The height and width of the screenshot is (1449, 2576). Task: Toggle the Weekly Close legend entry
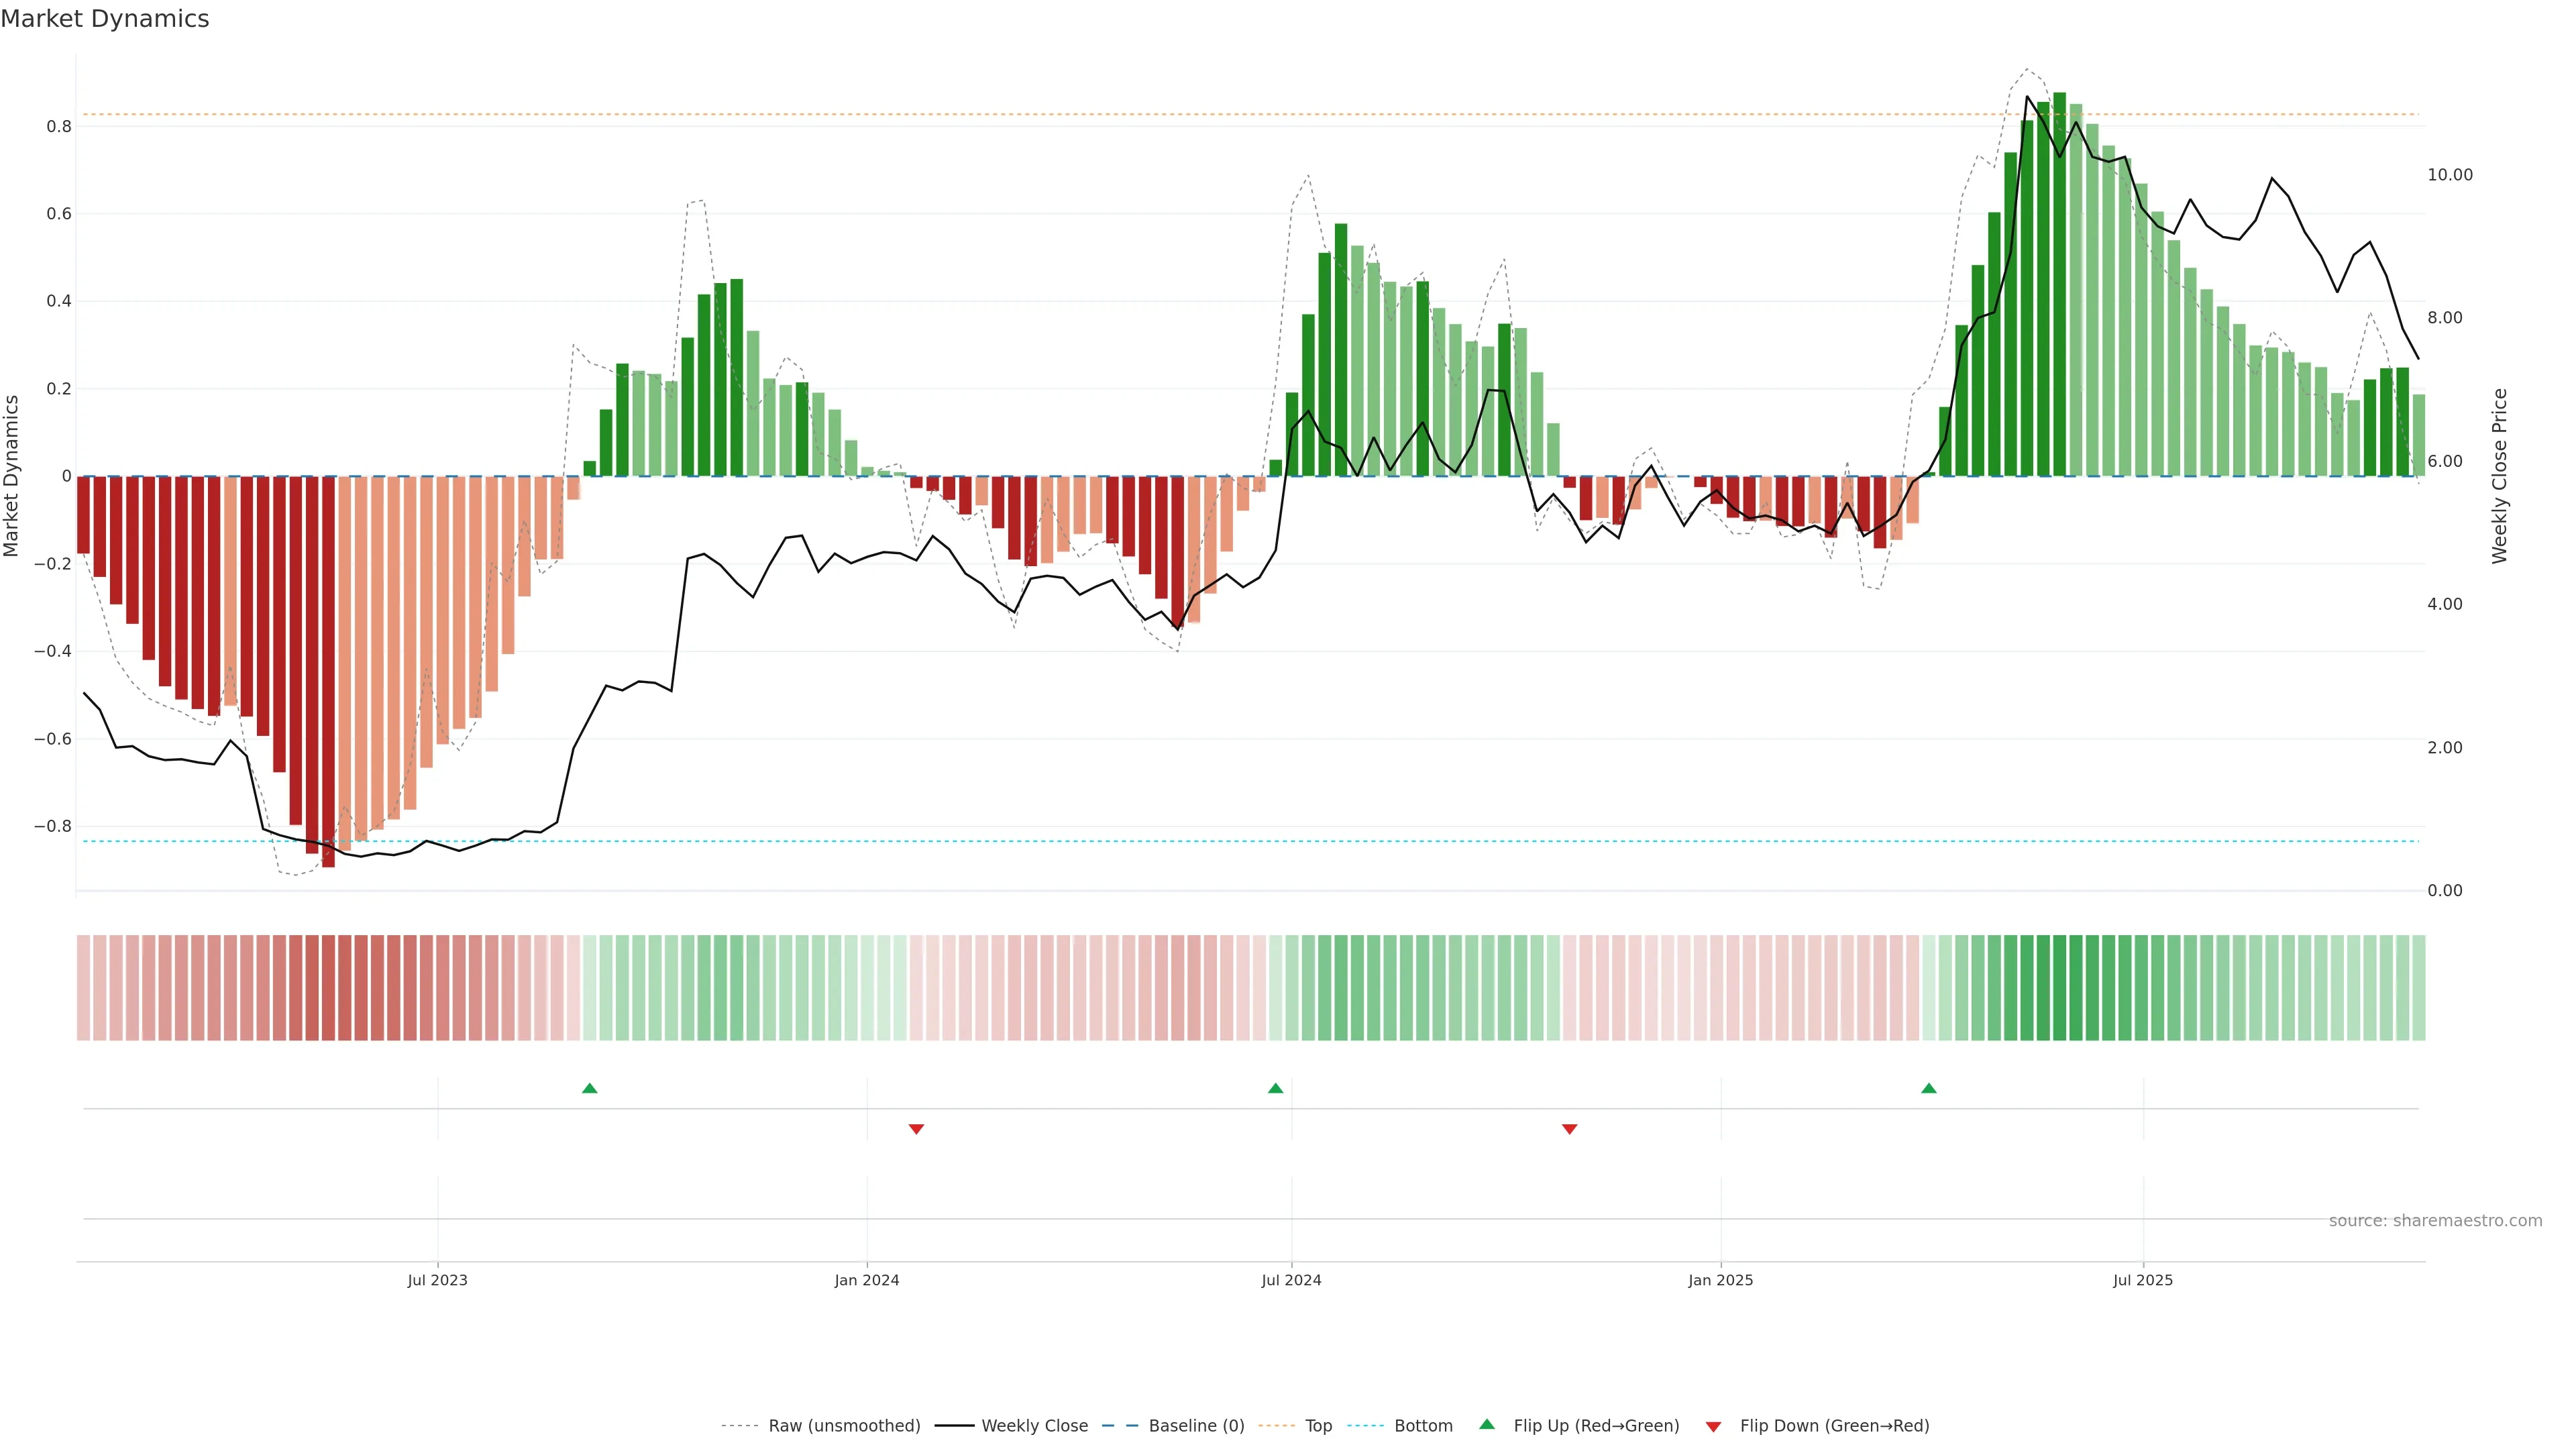coord(1034,1426)
